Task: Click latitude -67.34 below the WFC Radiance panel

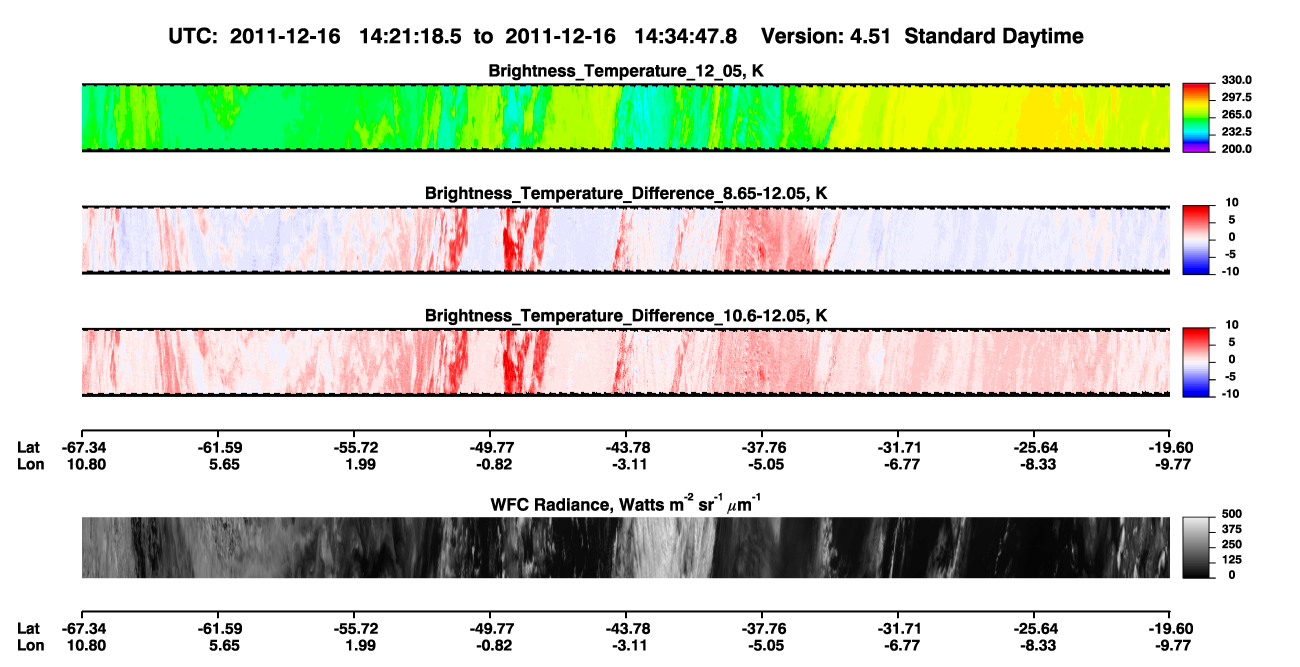Action: point(83,628)
